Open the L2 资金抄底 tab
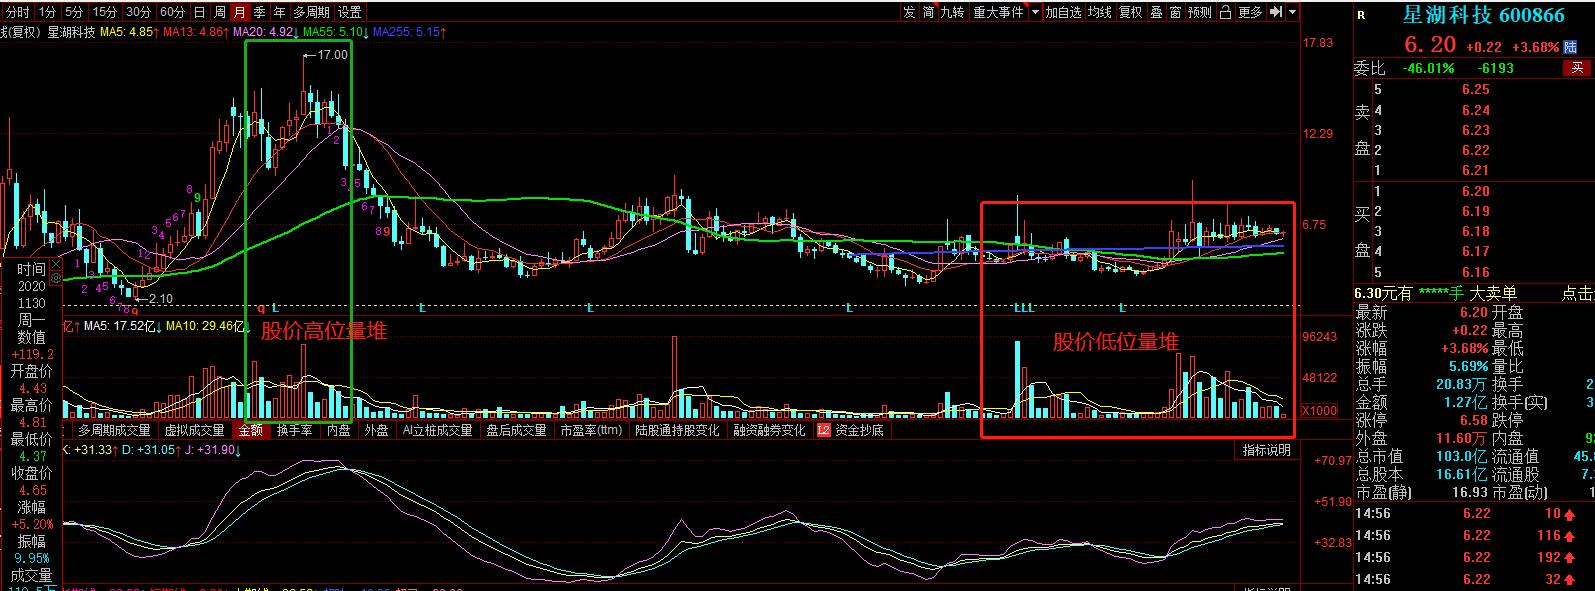Screen dimensions: 1595x591 850,430
